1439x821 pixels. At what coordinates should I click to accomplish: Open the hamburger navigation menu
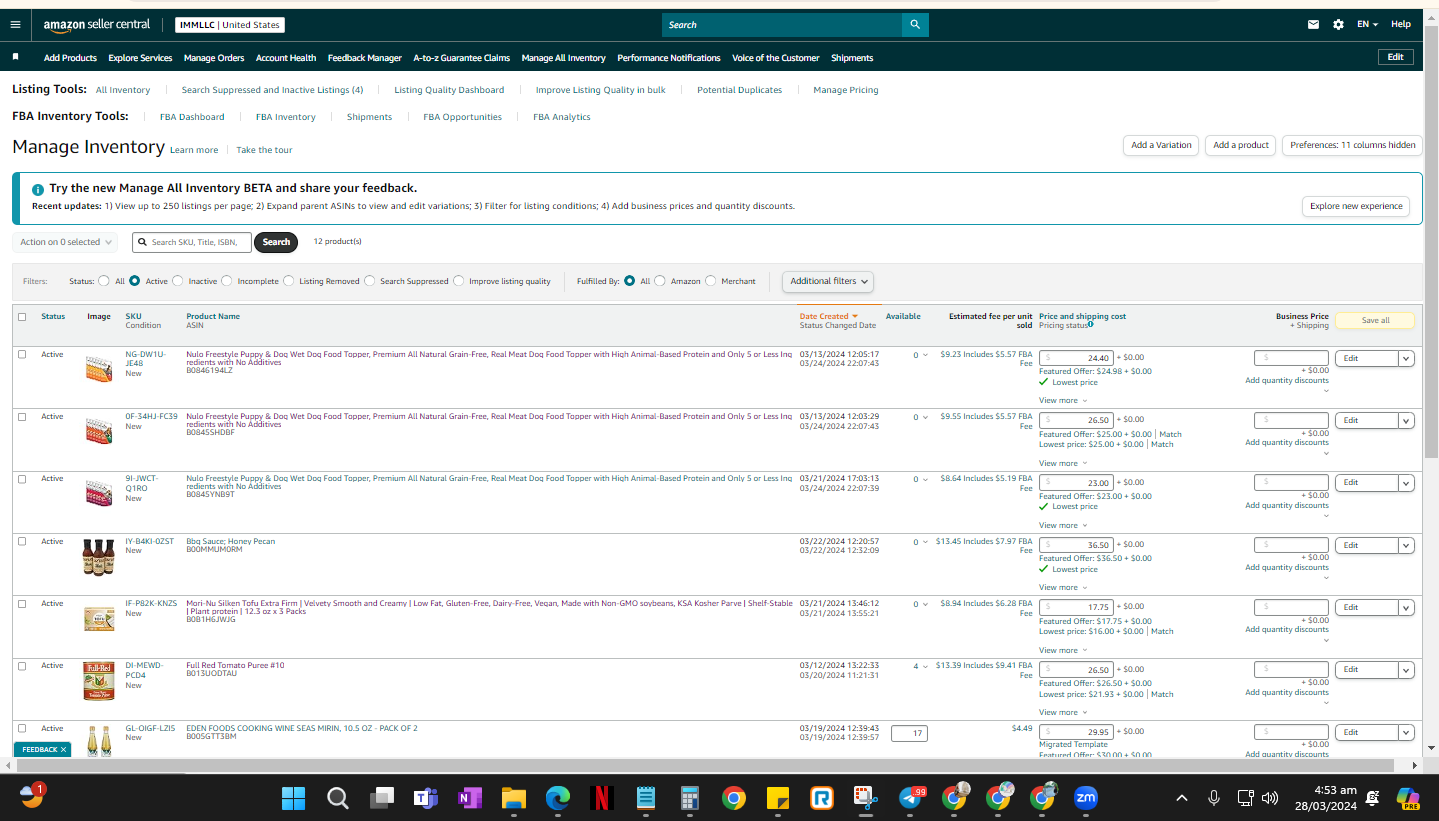(x=15, y=24)
